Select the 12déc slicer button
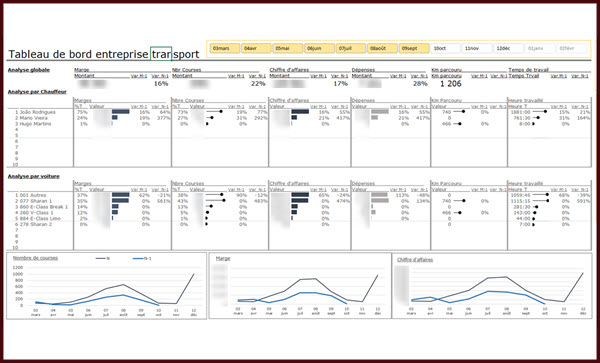 pyautogui.click(x=509, y=49)
